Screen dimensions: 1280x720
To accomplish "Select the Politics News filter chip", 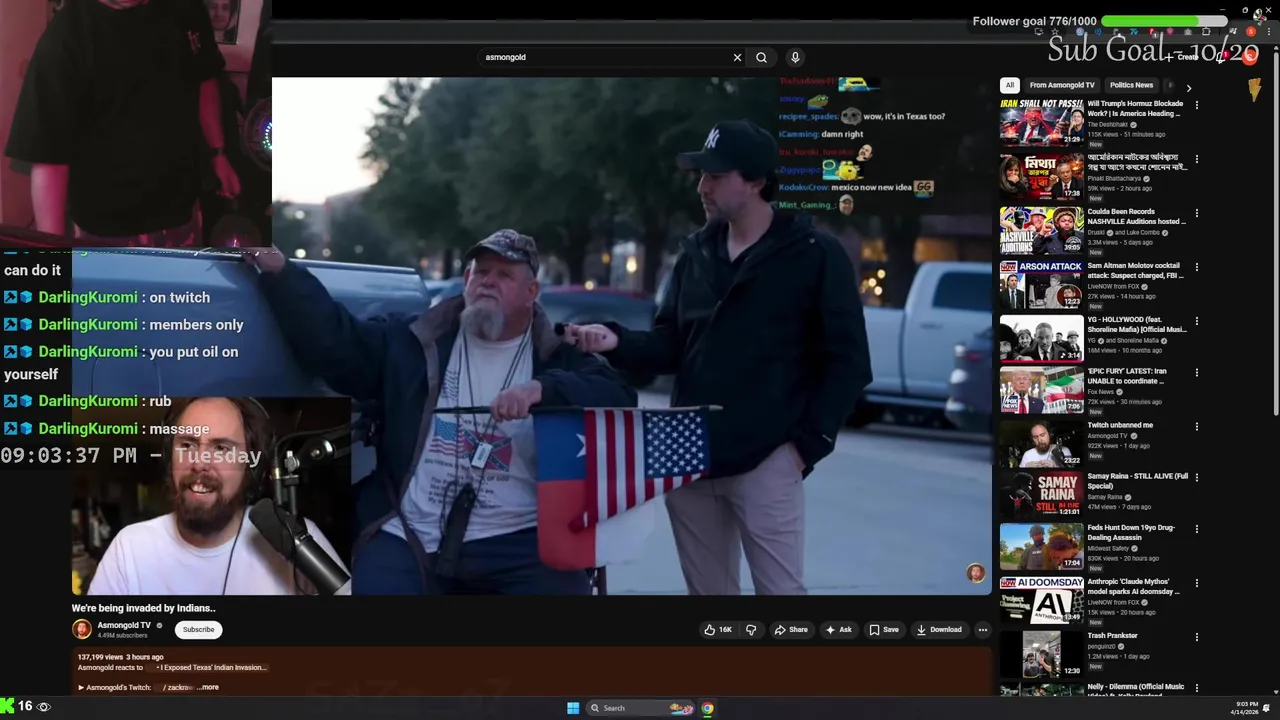I will pyautogui.click(x=1131, y=85).
